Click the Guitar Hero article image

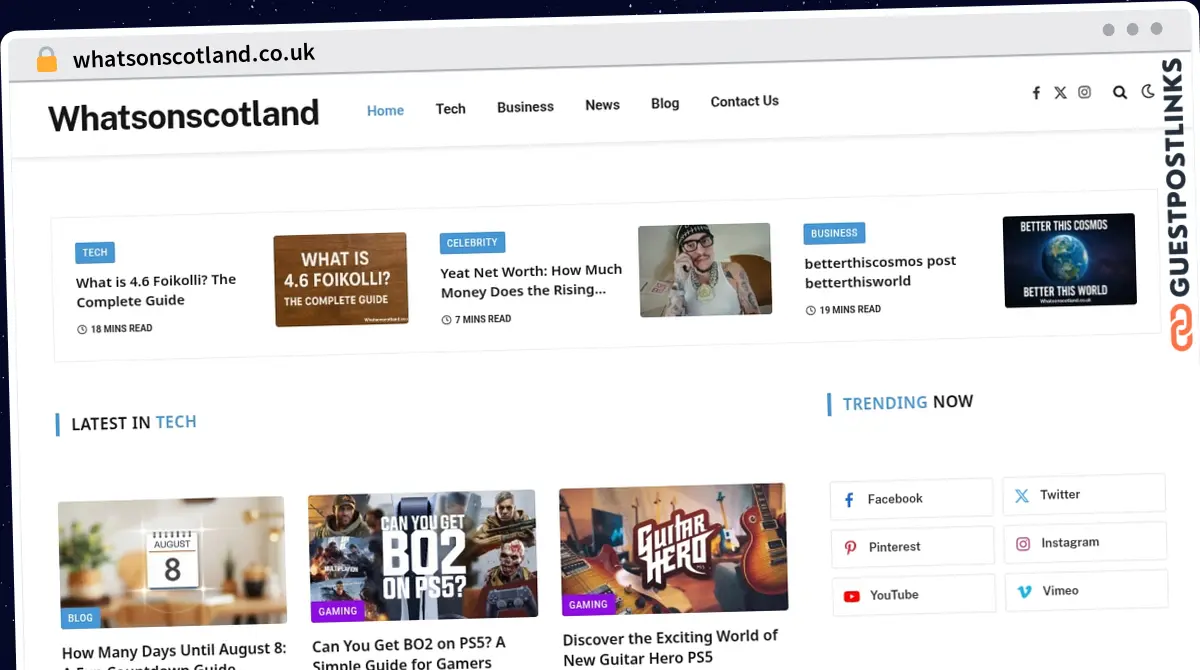(x=673, y=547)
